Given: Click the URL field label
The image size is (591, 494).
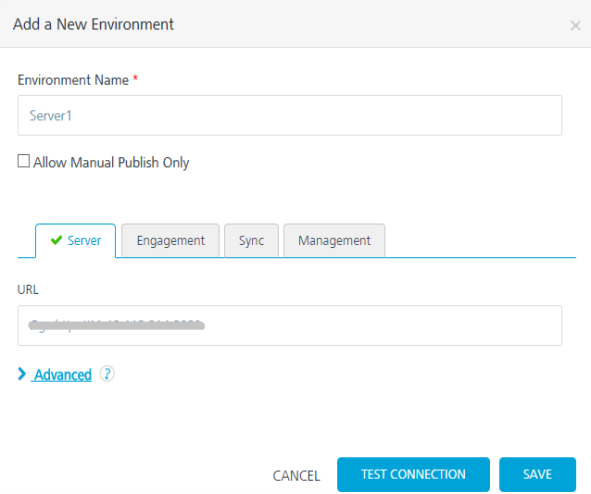Looking at the screenshot, I should (28, 289).
